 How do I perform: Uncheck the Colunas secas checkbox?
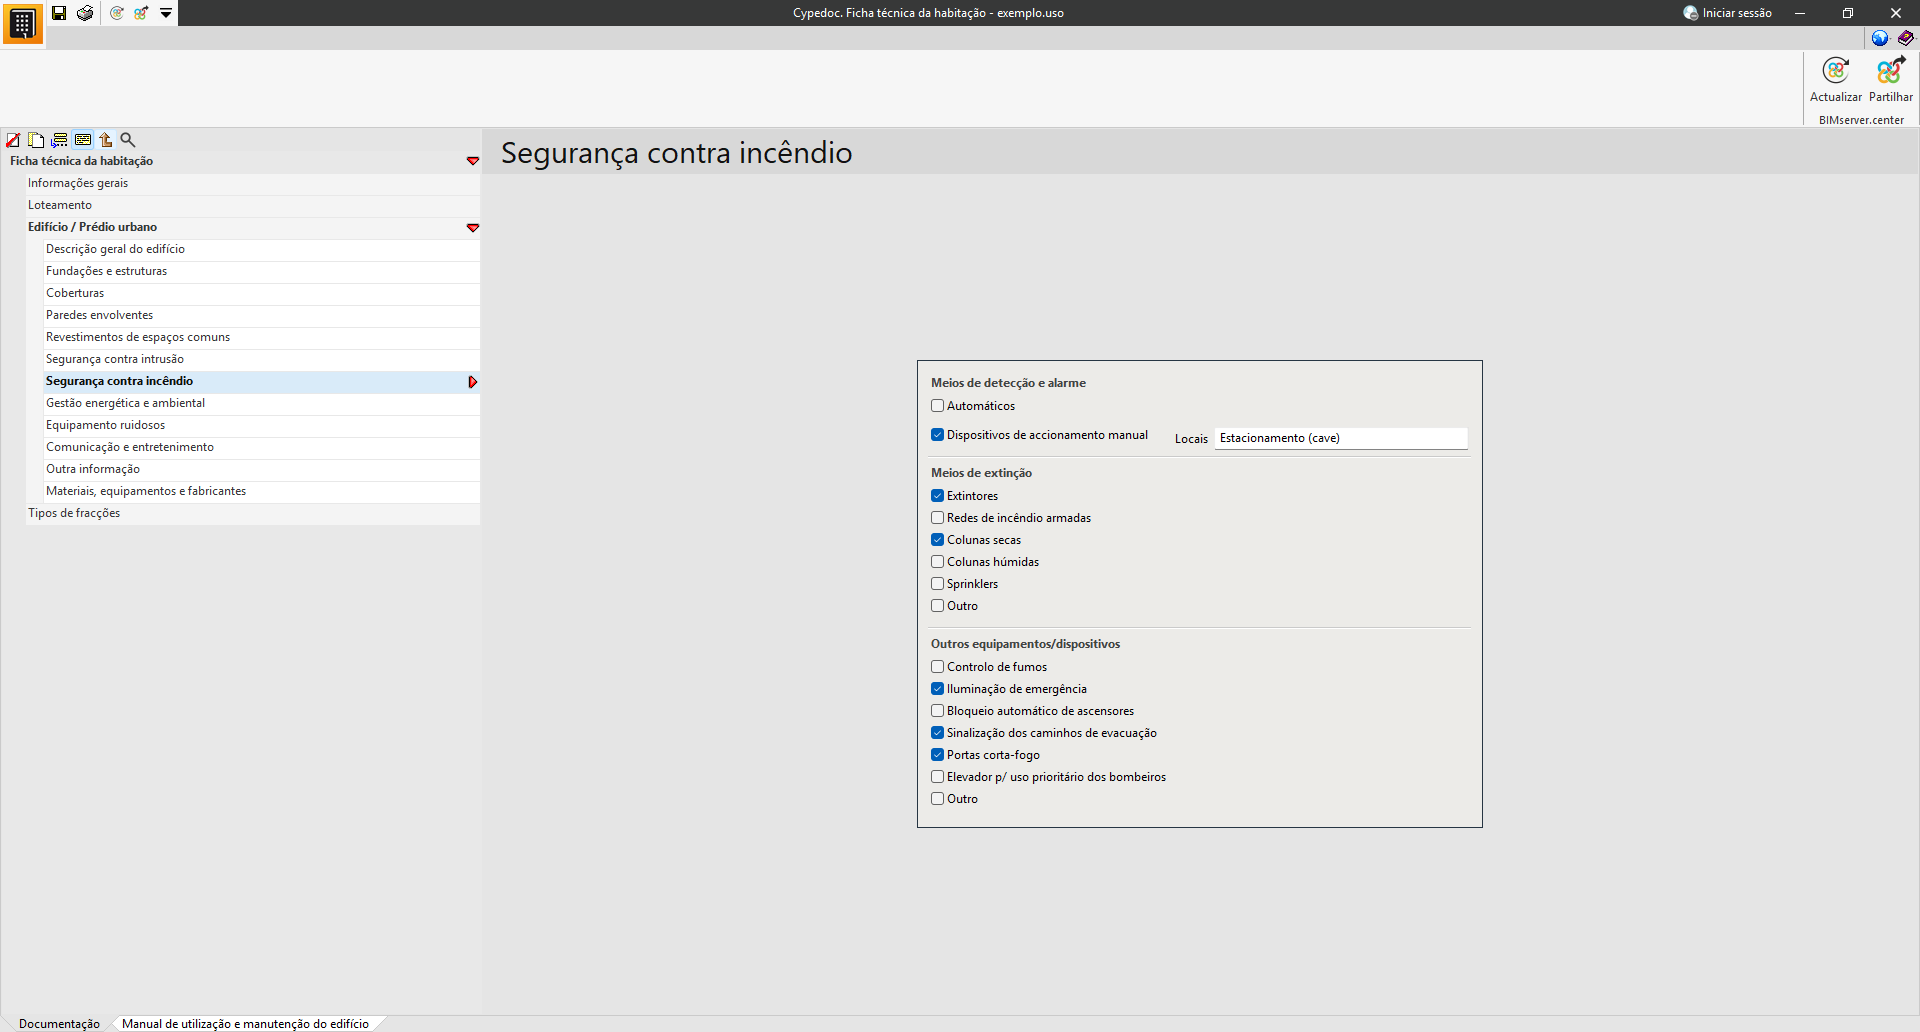click(x=938, y=540)
